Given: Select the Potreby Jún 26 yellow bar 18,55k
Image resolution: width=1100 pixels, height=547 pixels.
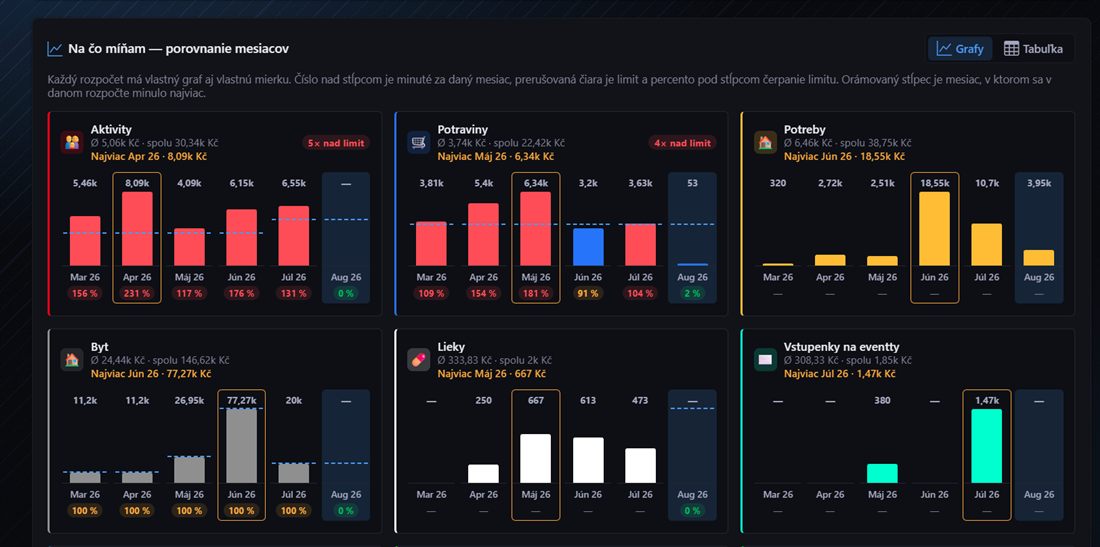Looking at the screenshot, I should 934,229.
